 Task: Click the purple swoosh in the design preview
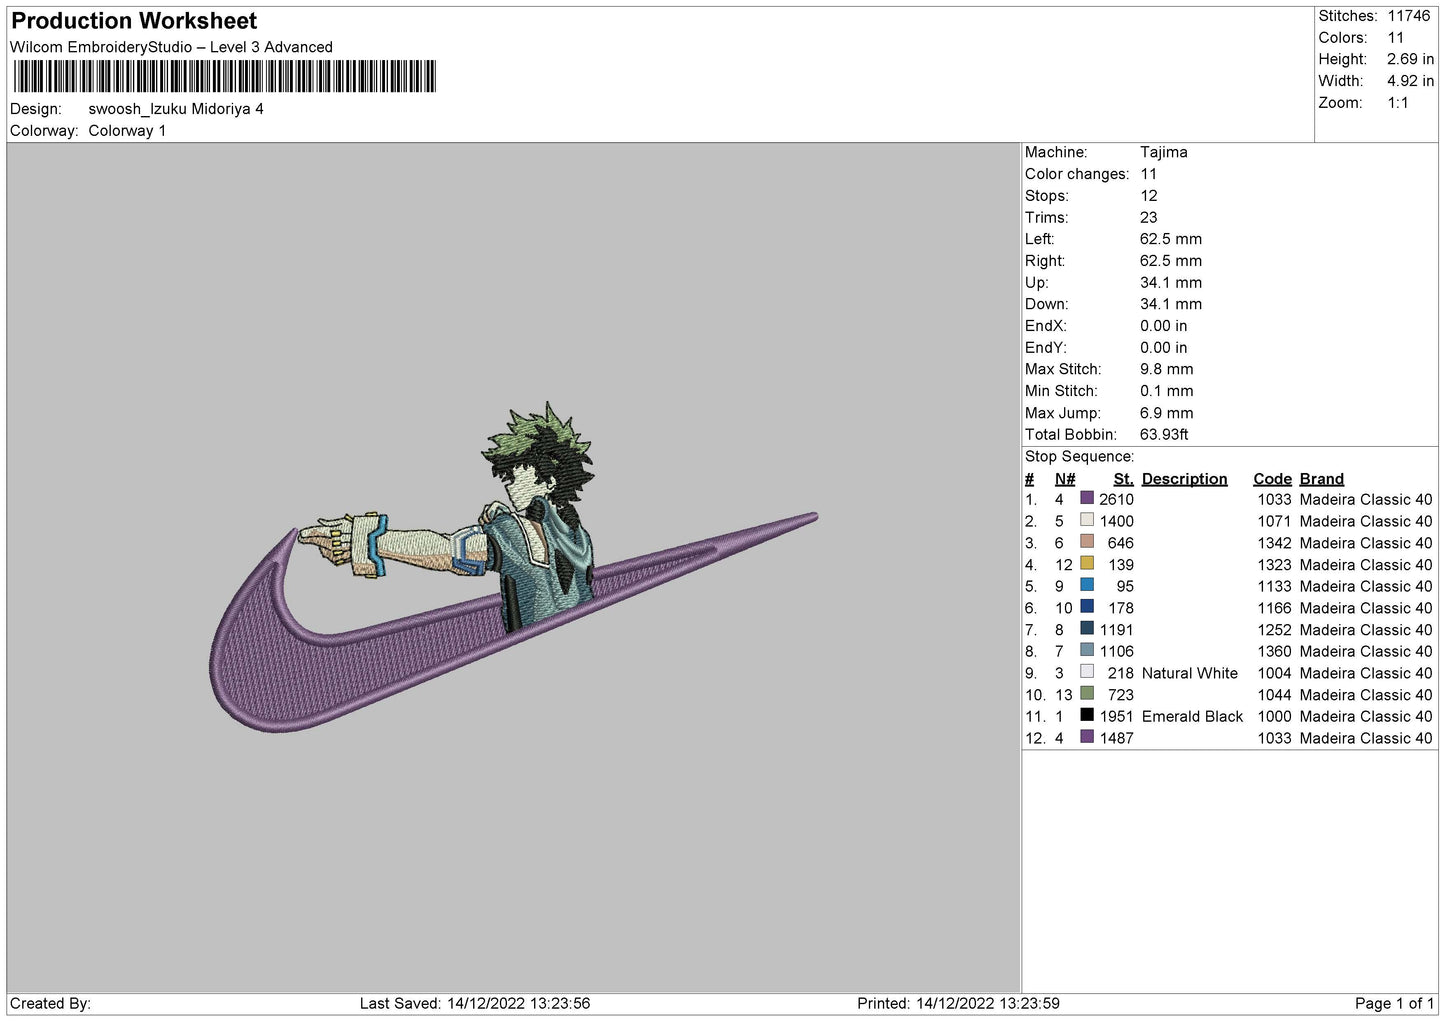[300, 660]
